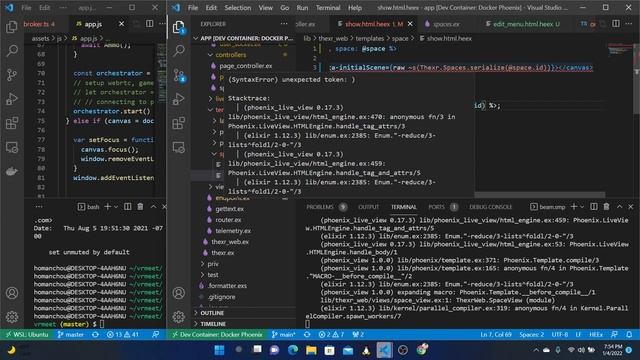Viewport: 640px width, 360px height.
Task: Maximize the left bash terminal panel
Action: click(153, 207)
